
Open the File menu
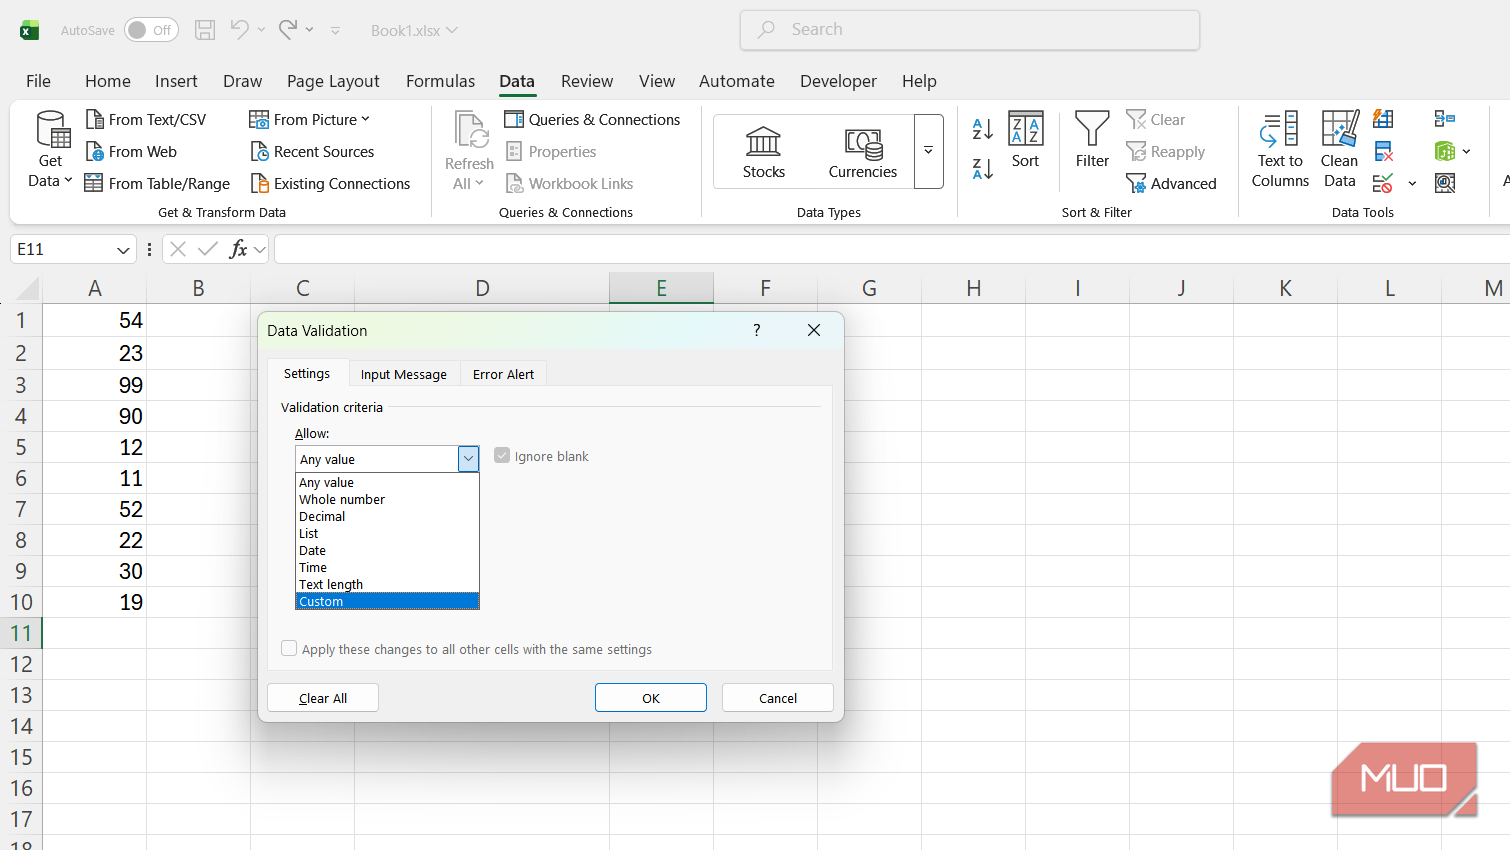[38, 81]
